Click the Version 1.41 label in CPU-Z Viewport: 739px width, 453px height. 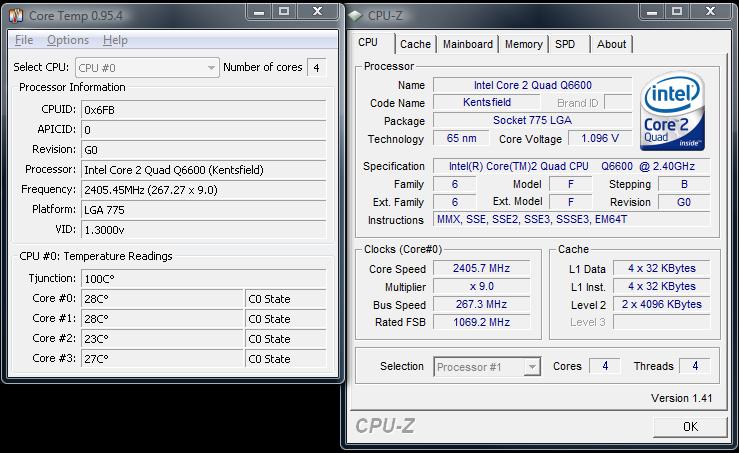pos(682,398)
